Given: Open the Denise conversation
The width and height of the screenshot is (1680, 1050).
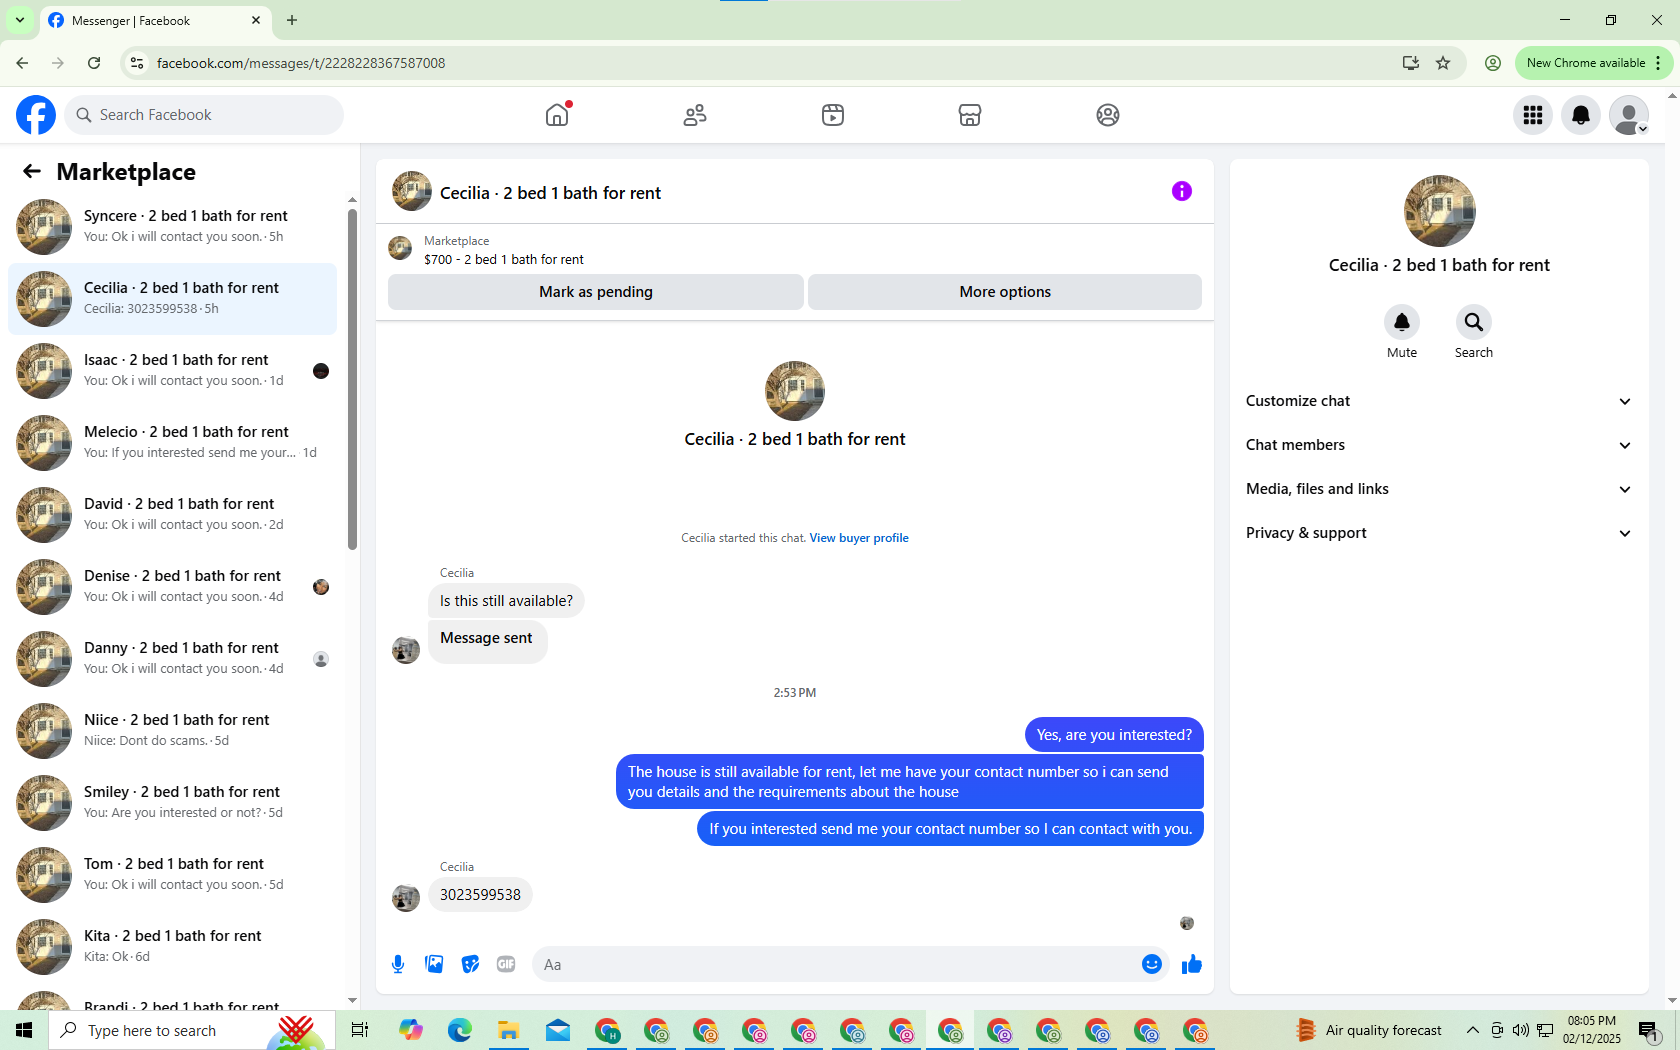Looking at the screenshot, I should tap(172, 587).
